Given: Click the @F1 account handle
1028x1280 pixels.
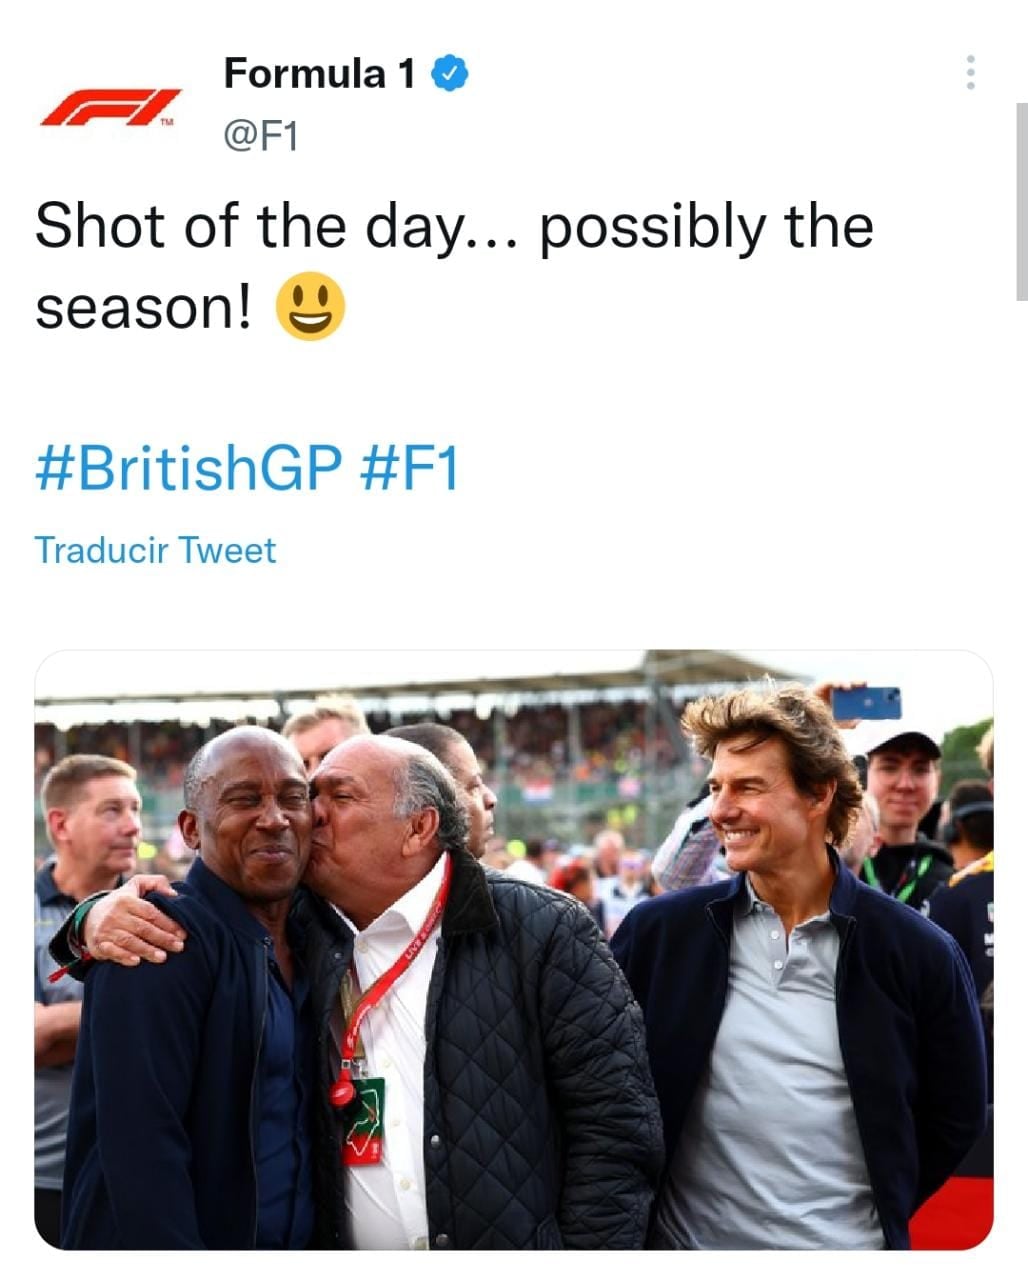Looking at the screenshot, I should tap(261, 135).
